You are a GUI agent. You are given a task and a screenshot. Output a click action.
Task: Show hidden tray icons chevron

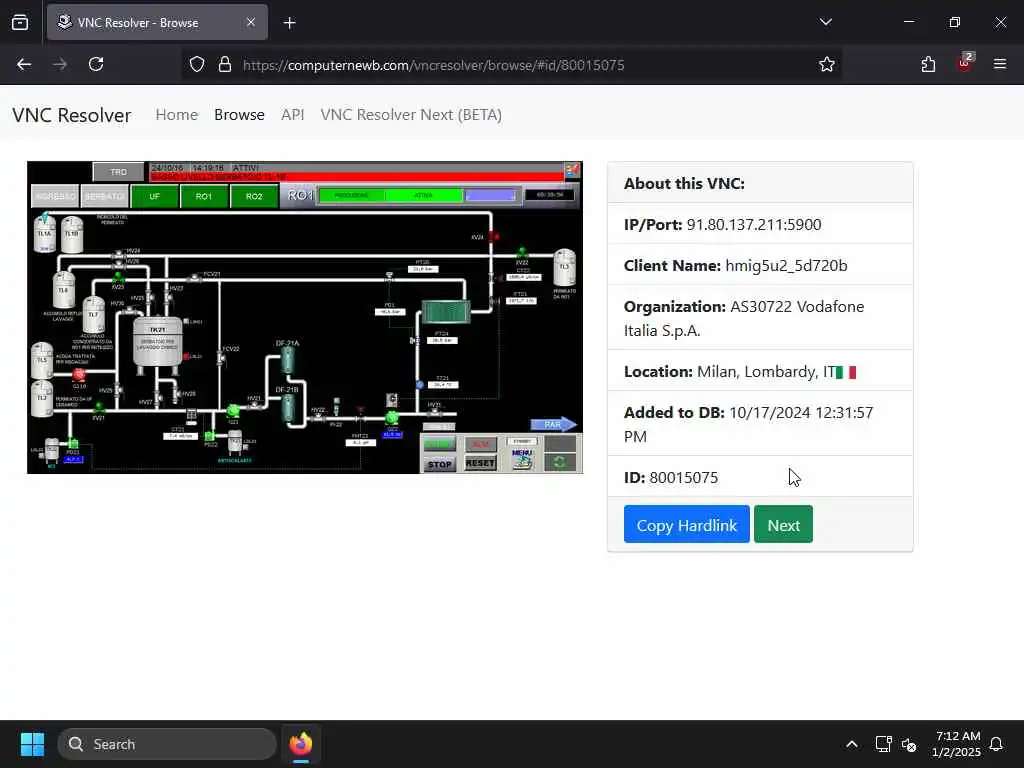[852, 744]
